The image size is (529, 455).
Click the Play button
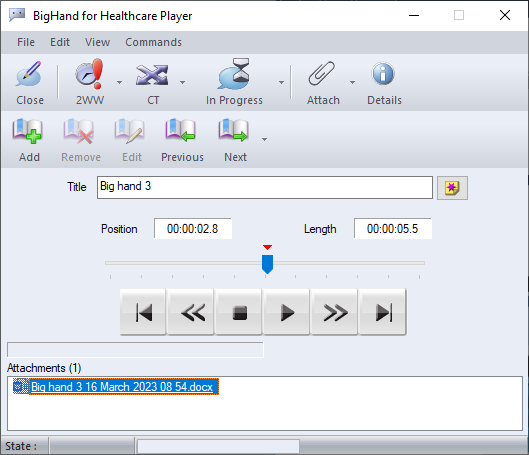coord(286,312)
